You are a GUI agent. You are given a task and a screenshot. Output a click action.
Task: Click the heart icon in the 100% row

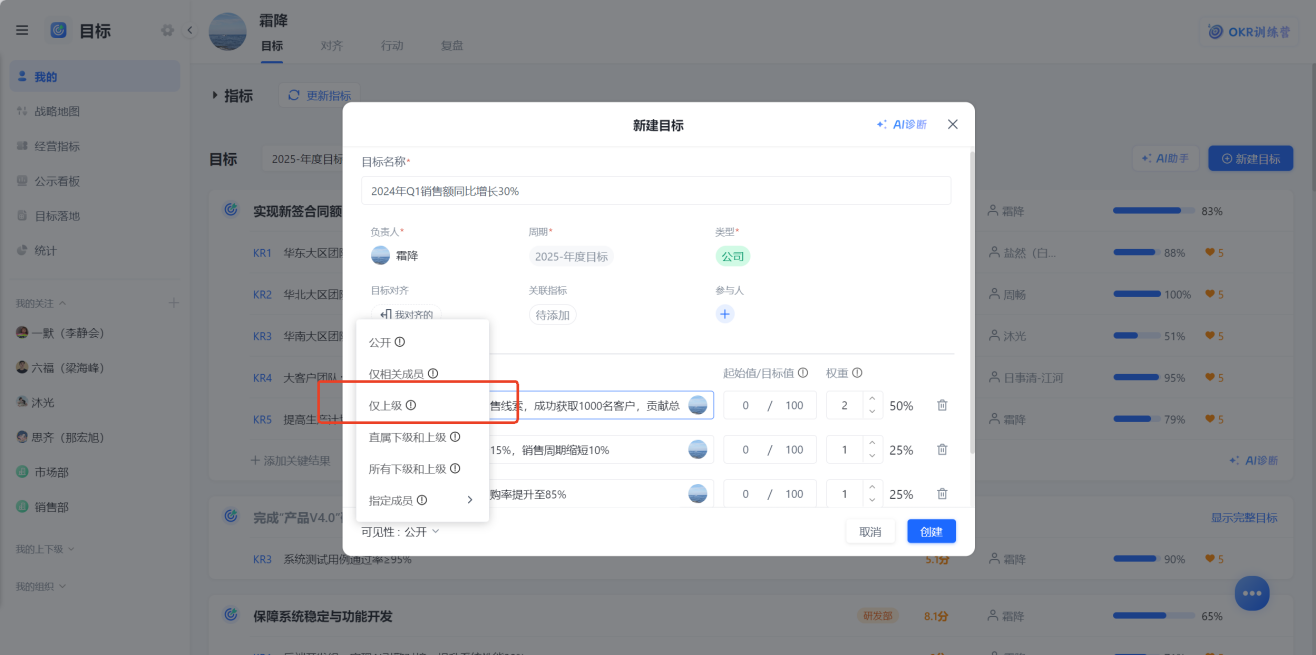[1210, 294]
